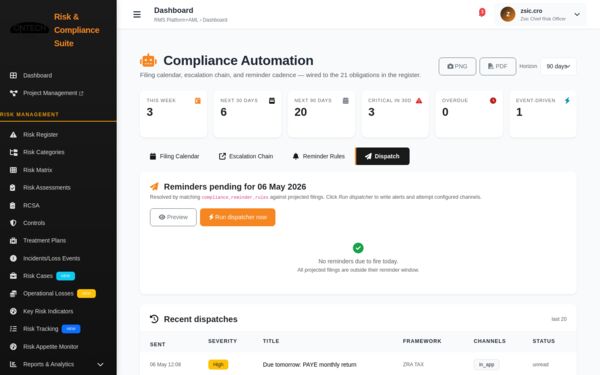The width and height of the screenshot is (600, 375).
Task: Click the Incidents/Loss Events alert icon
Action: (13, 258)
